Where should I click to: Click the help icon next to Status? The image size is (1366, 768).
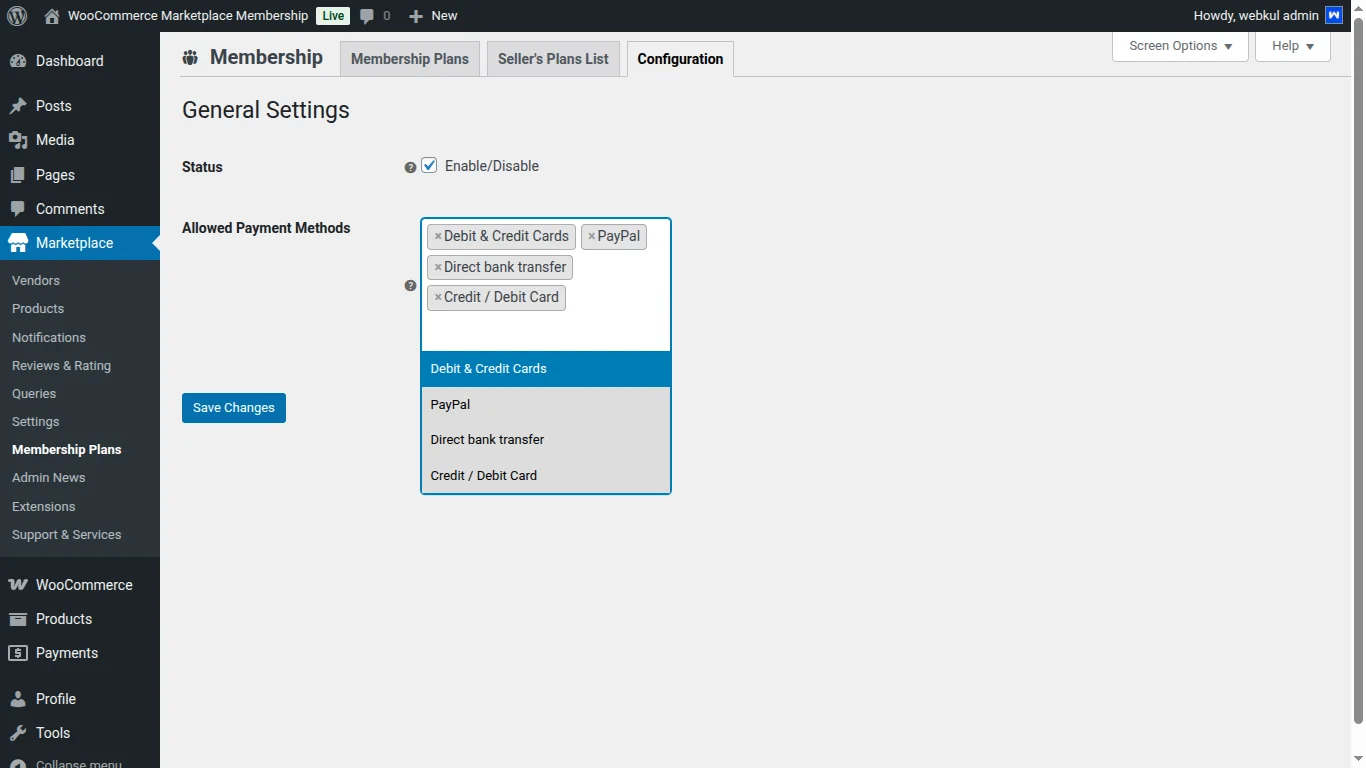pyautogui.click(x=410, y=168)
